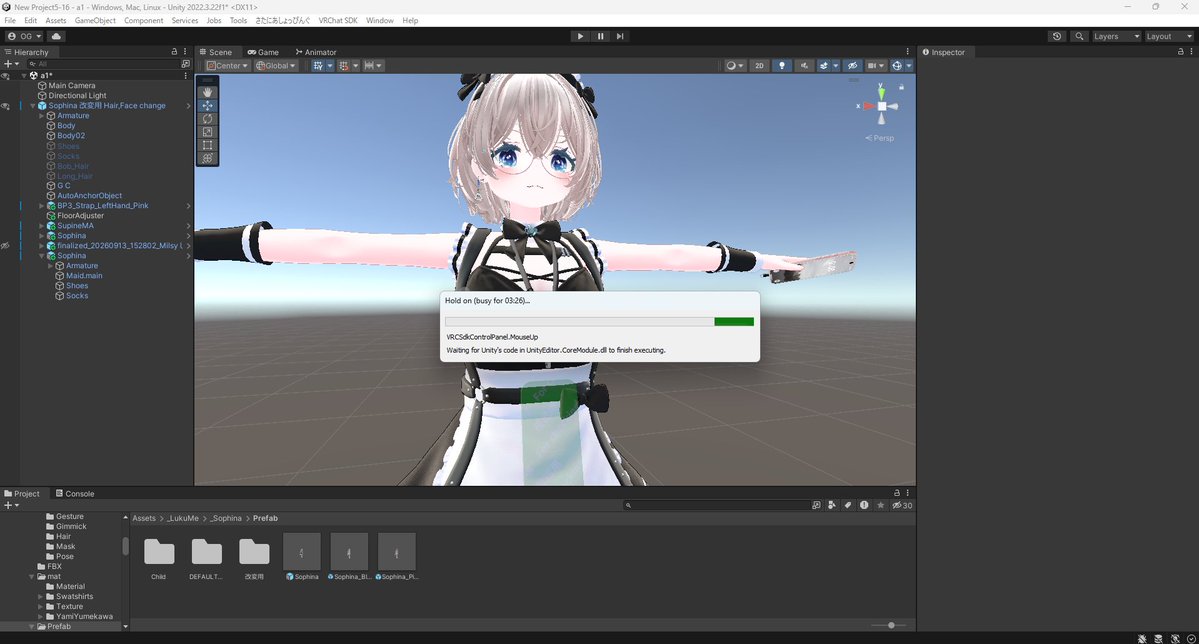Image resolution: width=1199 pixels, height=644 pixels.
Task: Open the Window menu
Action: click(379, 21)
